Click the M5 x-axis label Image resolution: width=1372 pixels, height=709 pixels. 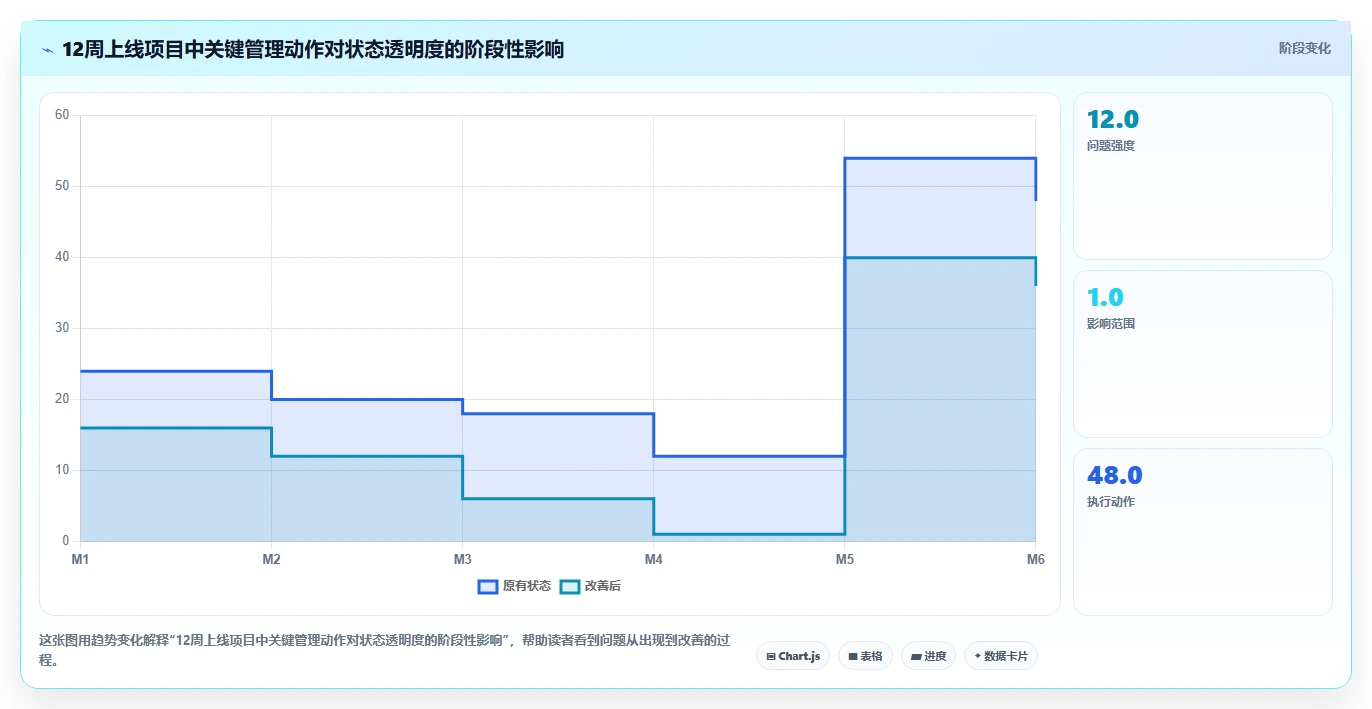point(844,559)
